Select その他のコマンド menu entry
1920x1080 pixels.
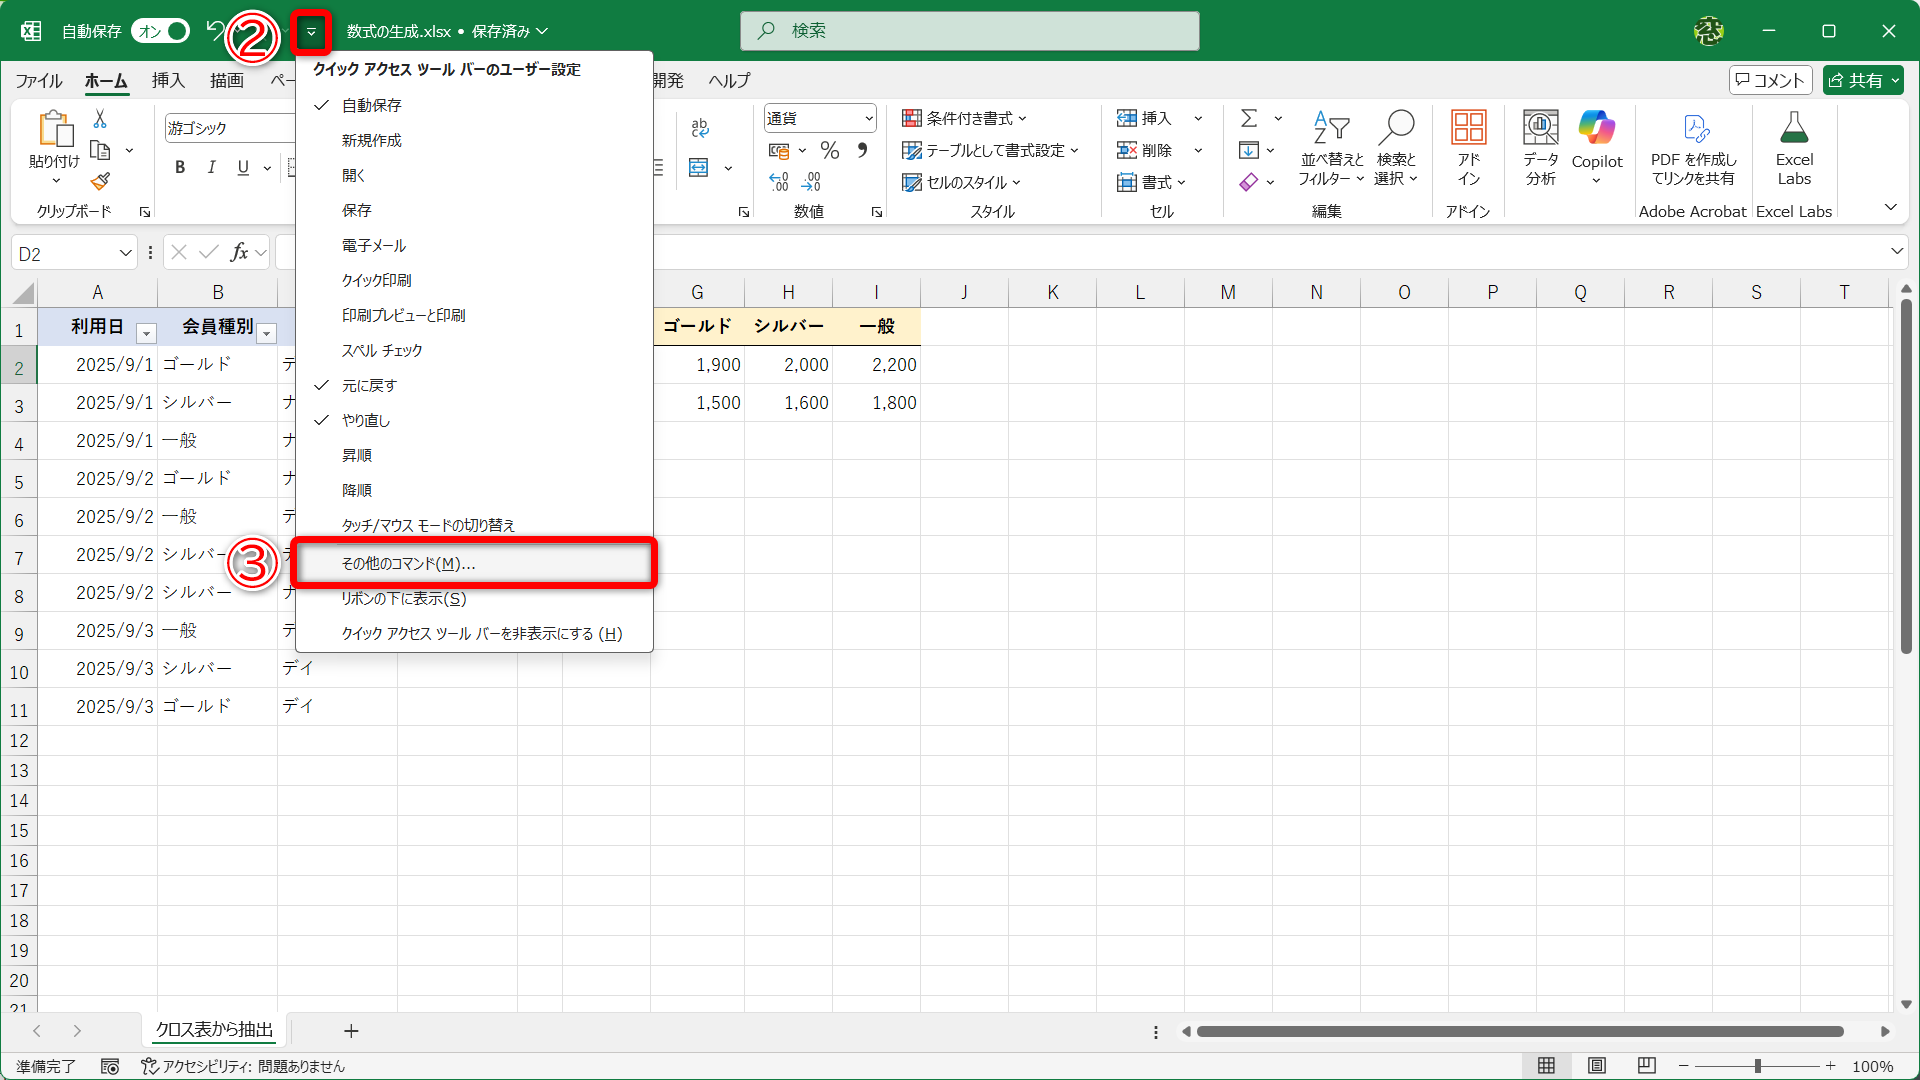tap(408, 563)
